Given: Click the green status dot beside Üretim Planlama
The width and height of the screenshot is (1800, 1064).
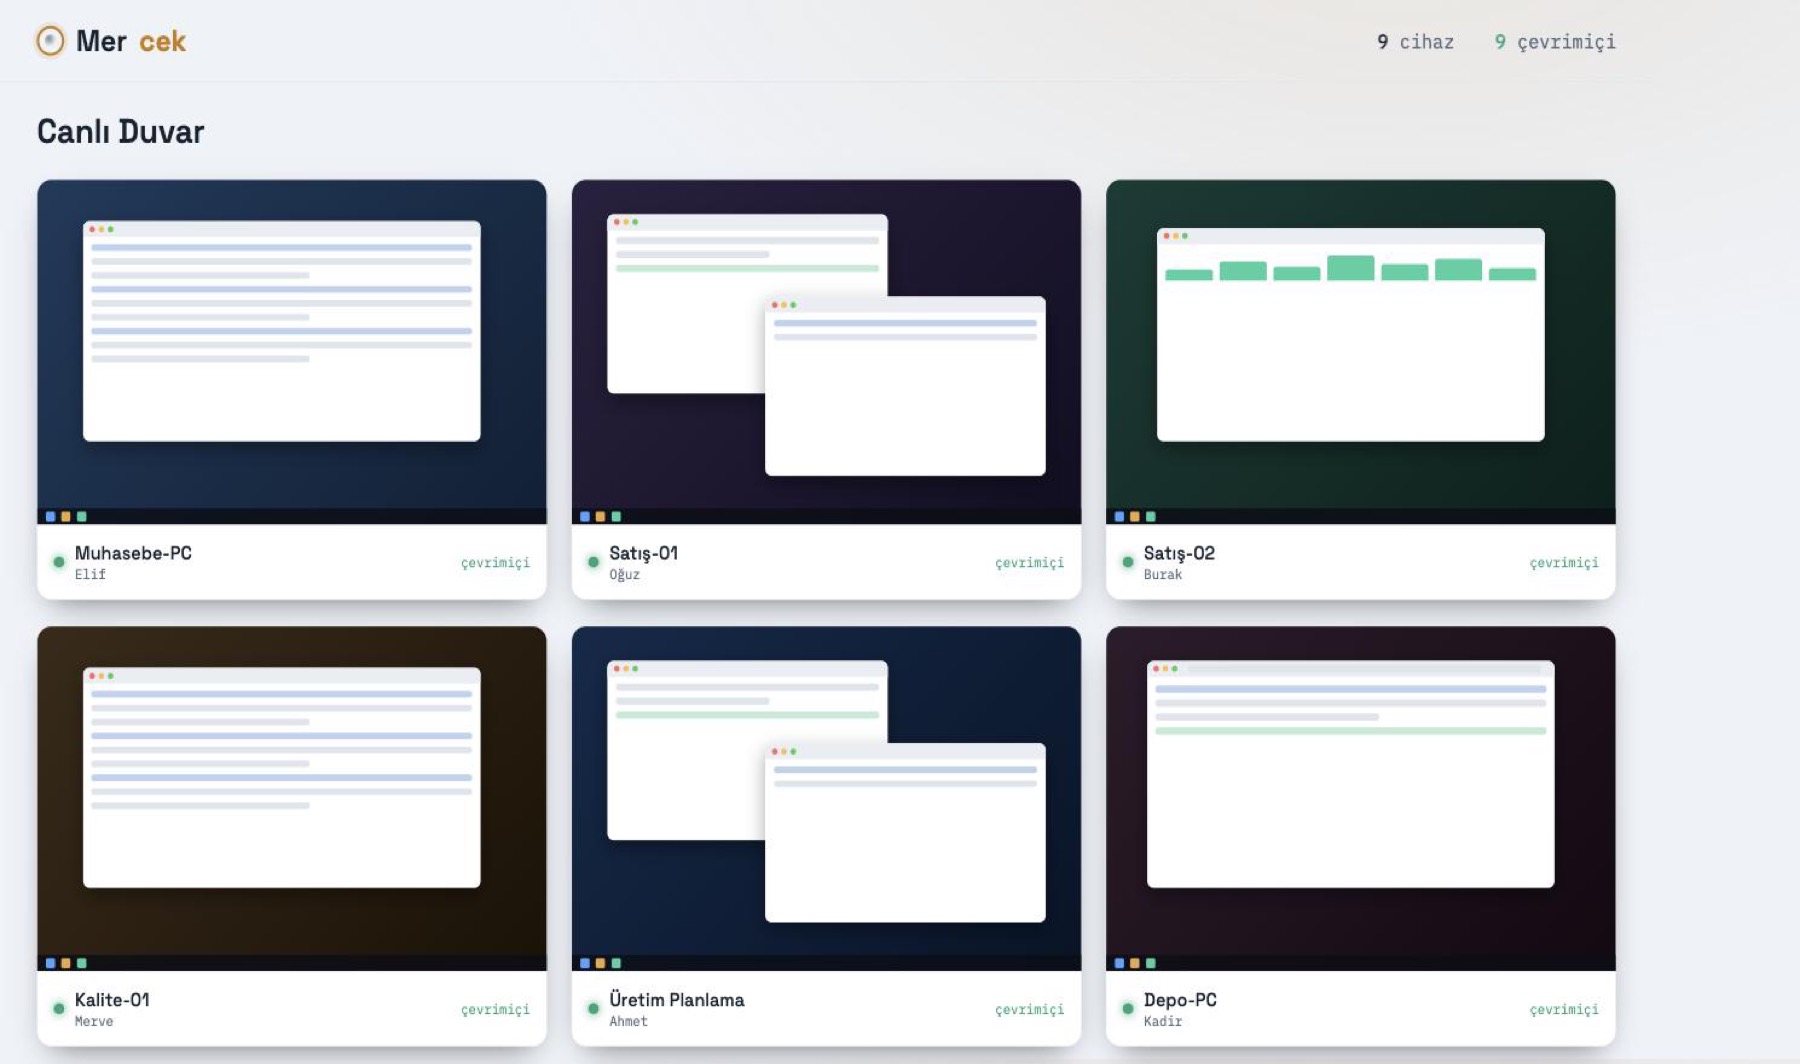Looking at the screenshot, I should [594, 1009].
